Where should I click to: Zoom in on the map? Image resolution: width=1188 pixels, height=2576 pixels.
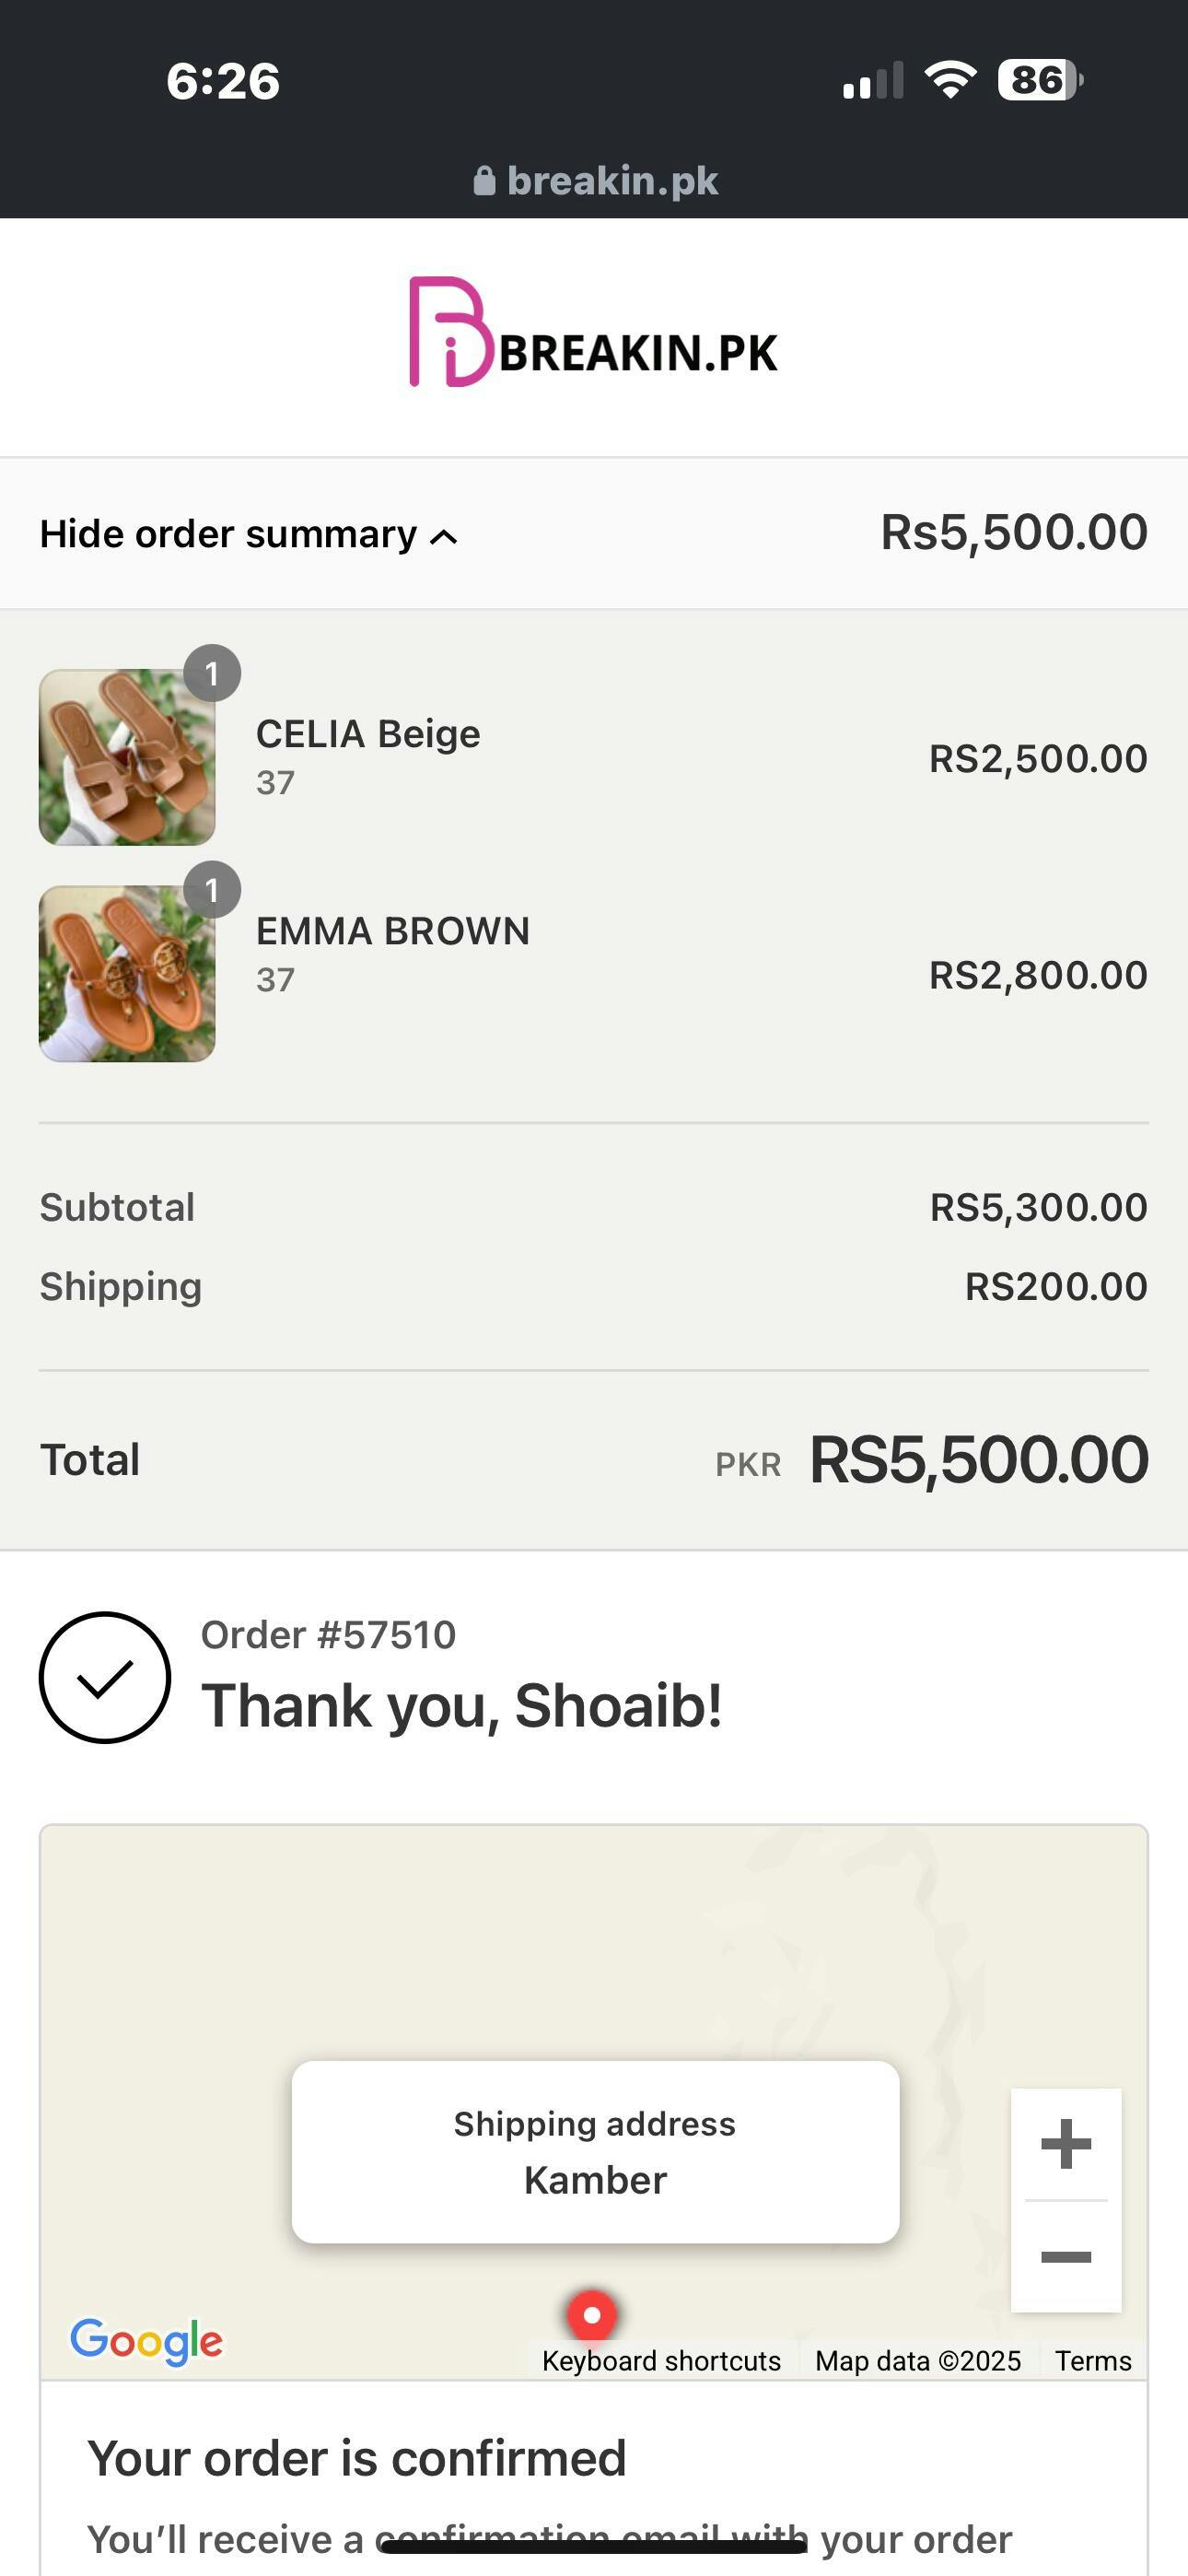point(1065,2144)
